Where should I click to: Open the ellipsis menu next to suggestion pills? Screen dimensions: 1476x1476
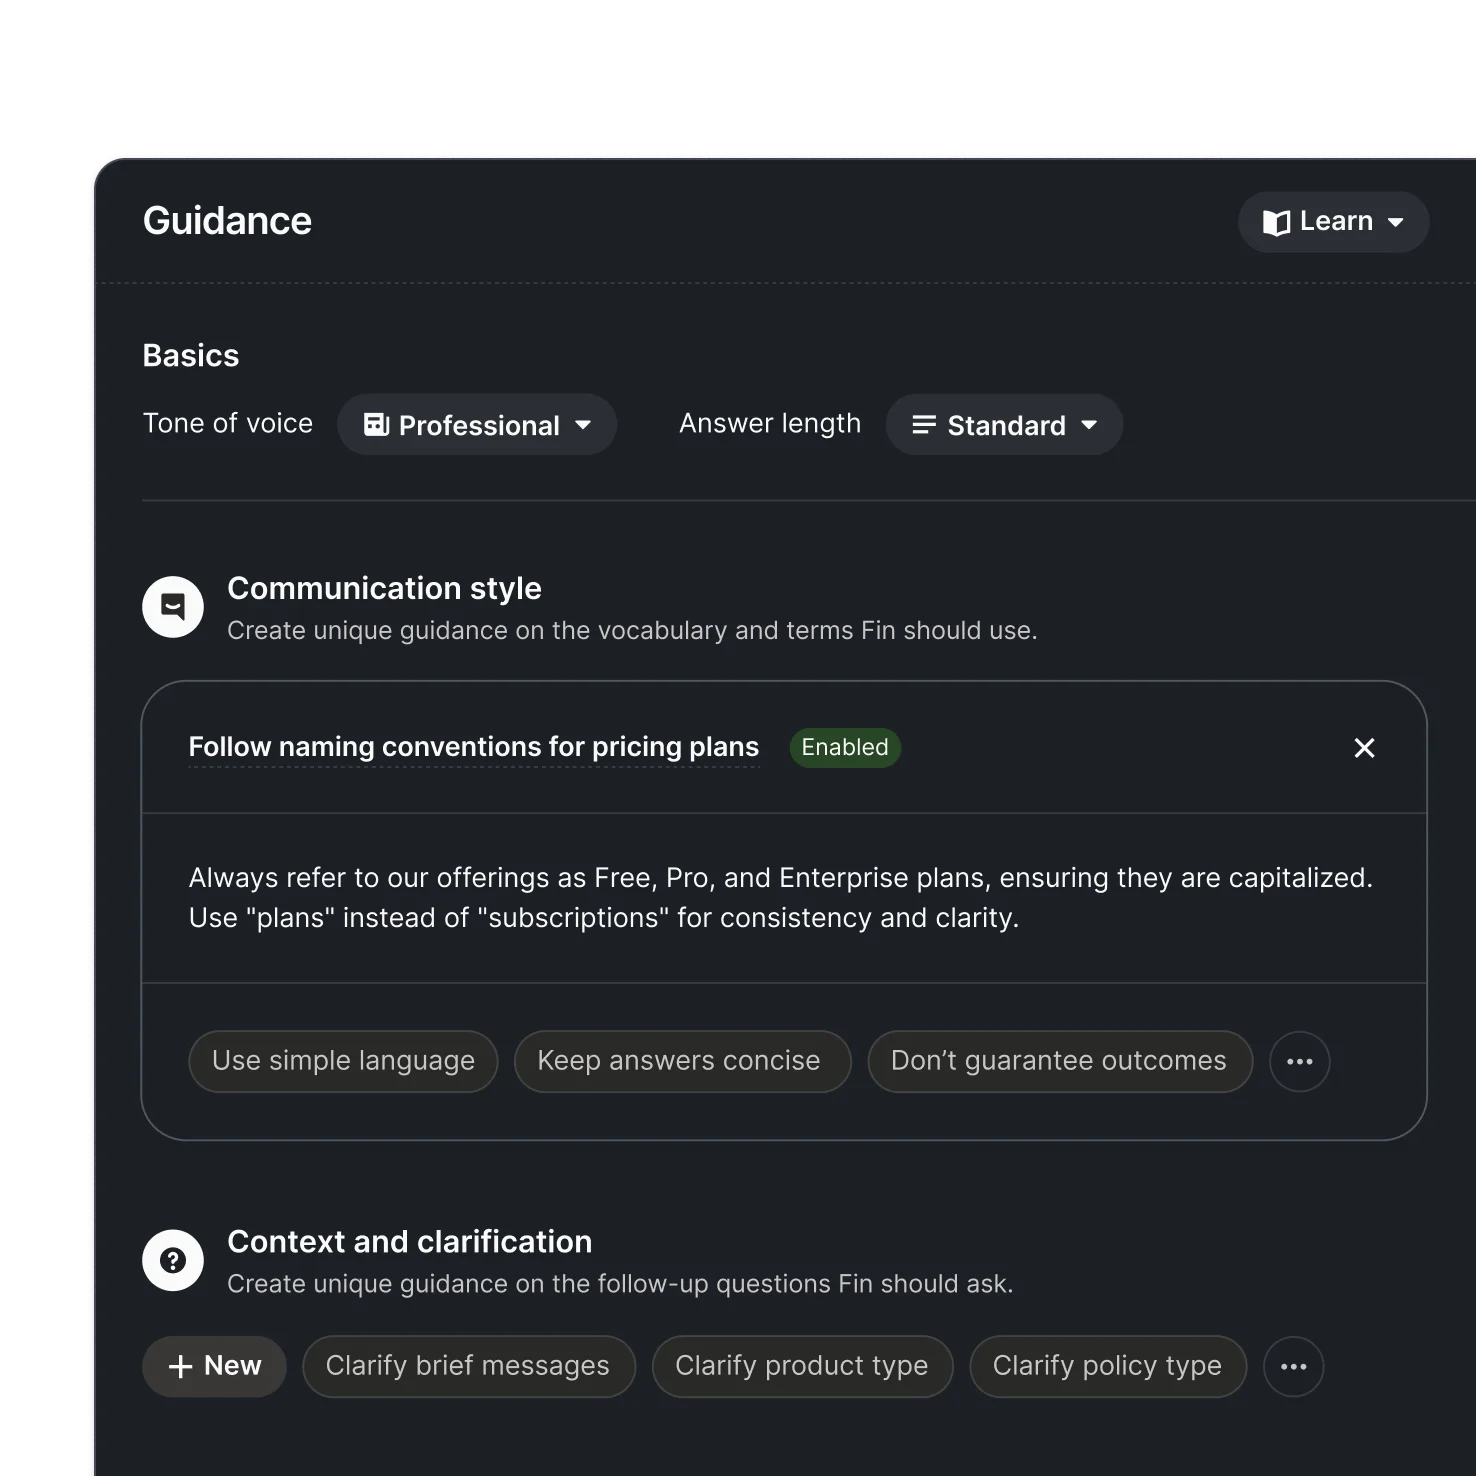pyautogui.click(x=1299, y=1061)
